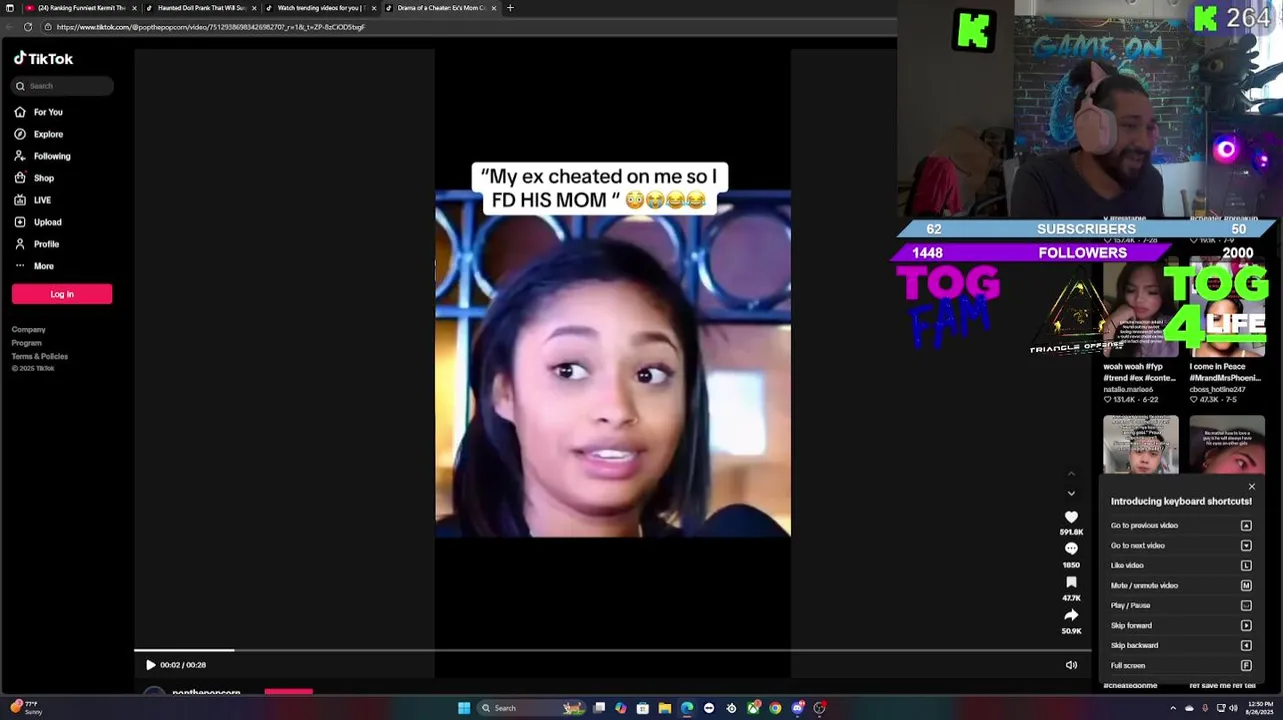The height and width of the screenshot is (720, 1283).
Task: Click the red Log in button
Action: coord(62,294)
